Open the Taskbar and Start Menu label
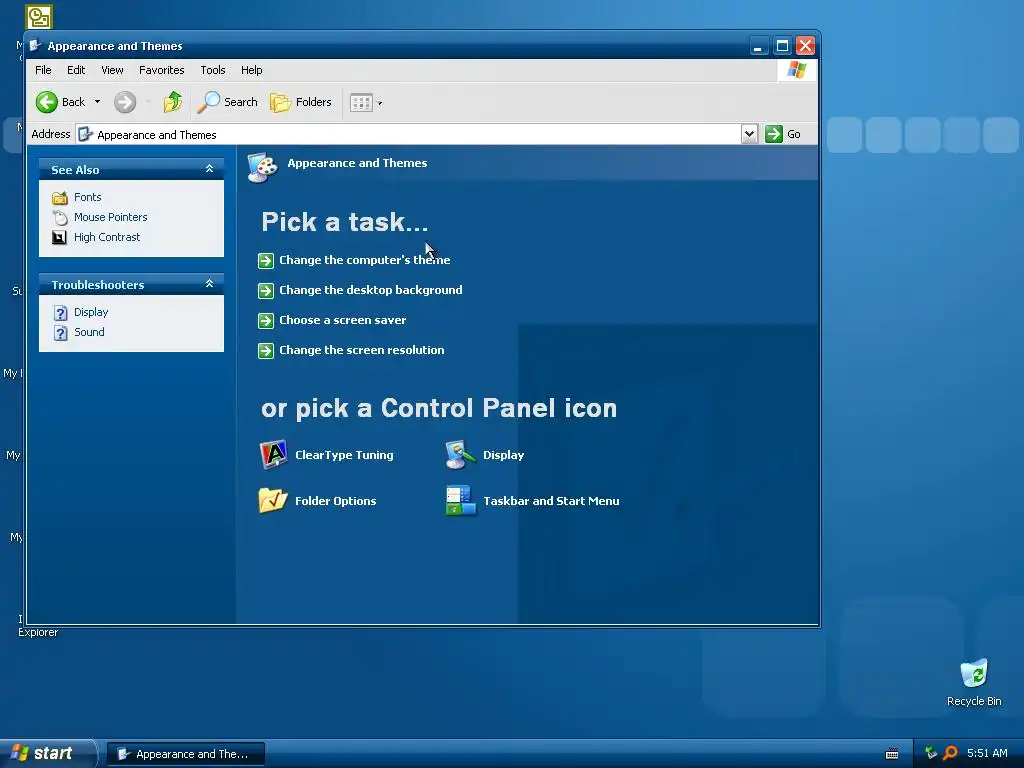The width and height of the screenshot is (1024, 768). [551, 501]
